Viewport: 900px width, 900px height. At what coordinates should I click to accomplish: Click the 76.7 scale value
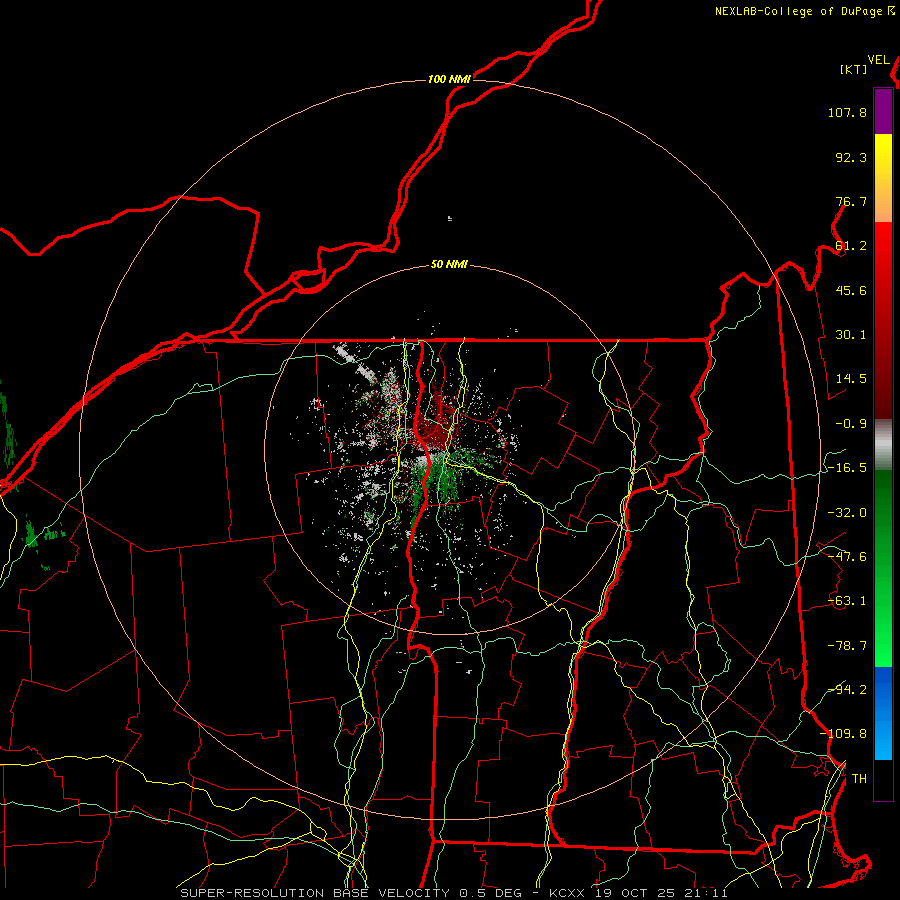click(x=851, y=201)
